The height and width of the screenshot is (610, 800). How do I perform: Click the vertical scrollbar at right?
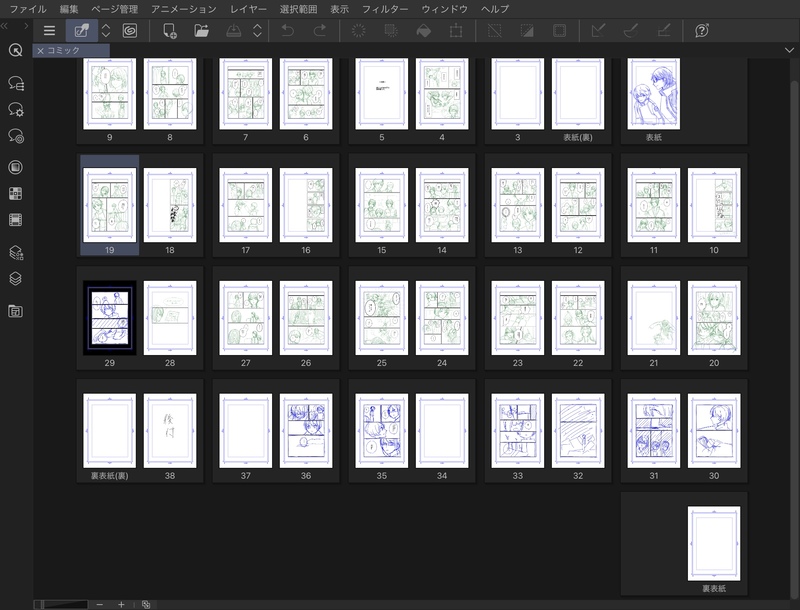click(794, 337)
